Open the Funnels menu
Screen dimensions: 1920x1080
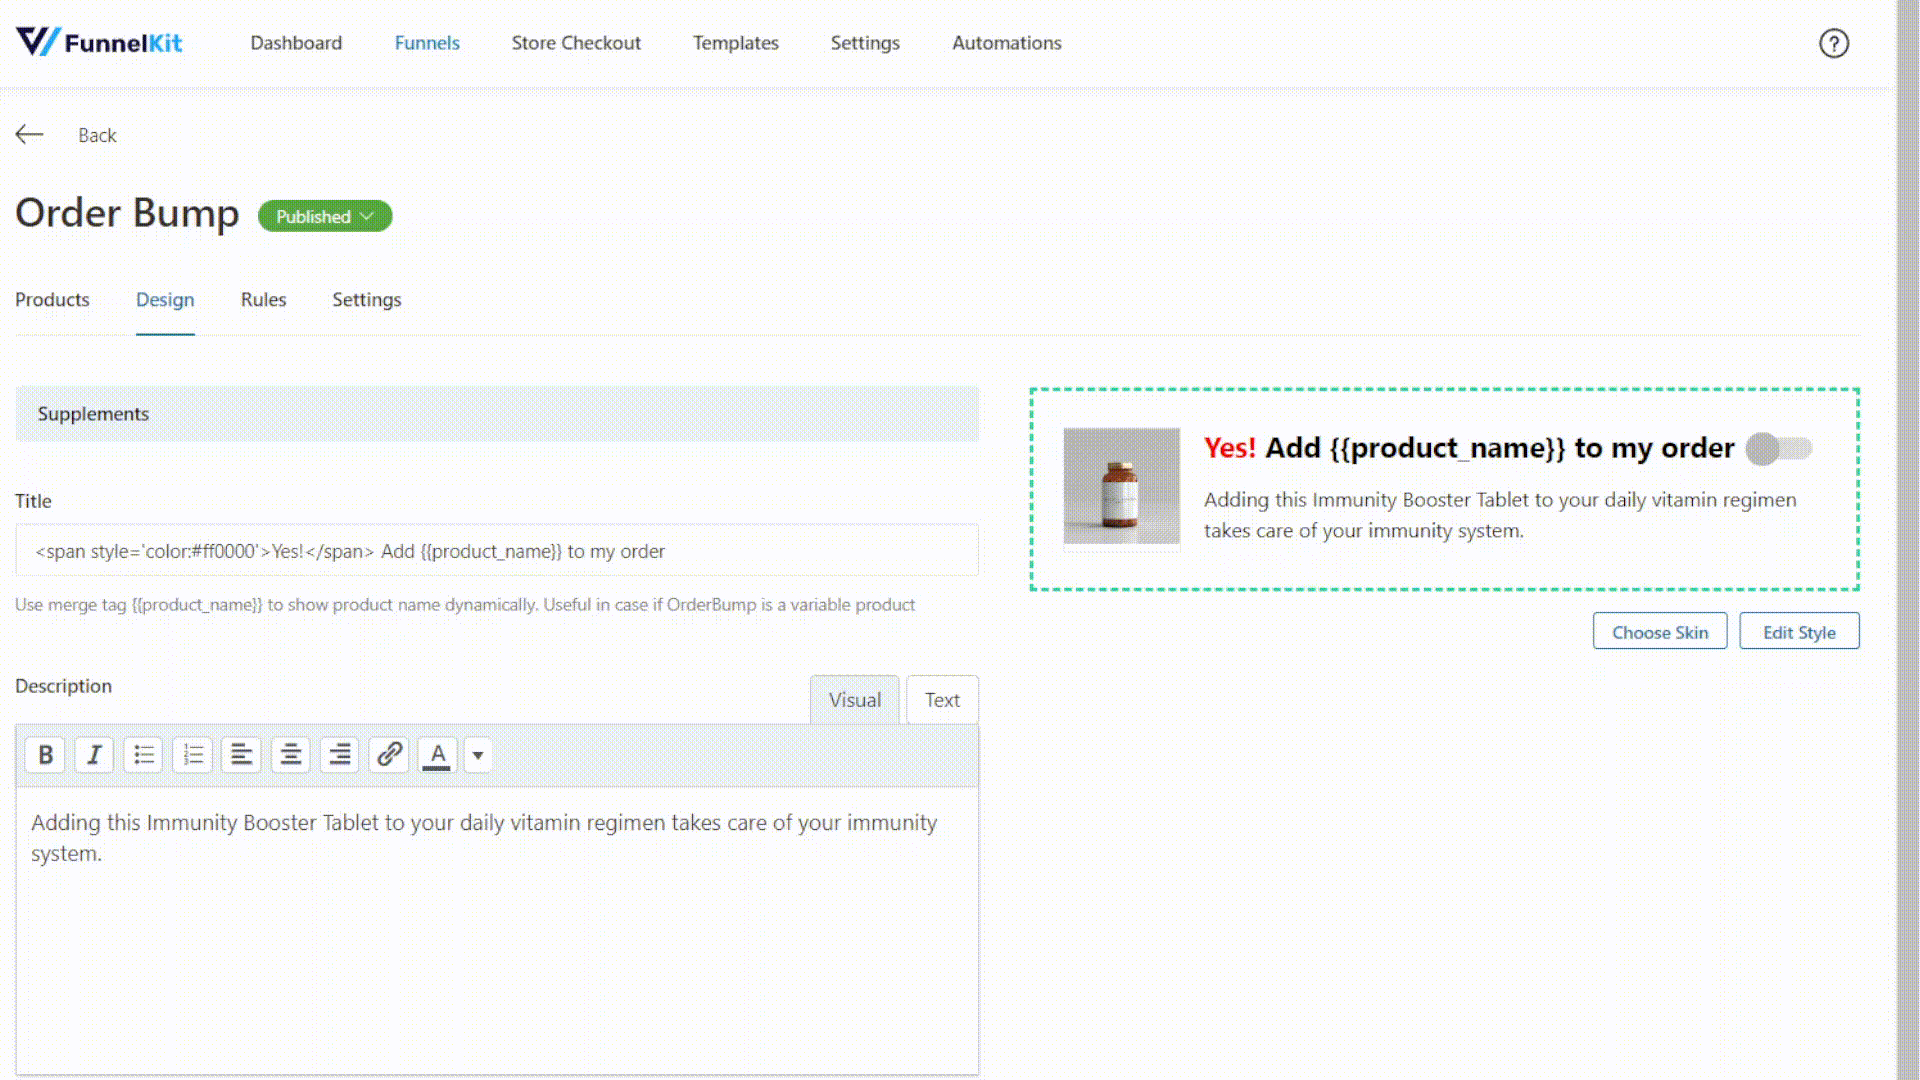(x=427, y=43)
